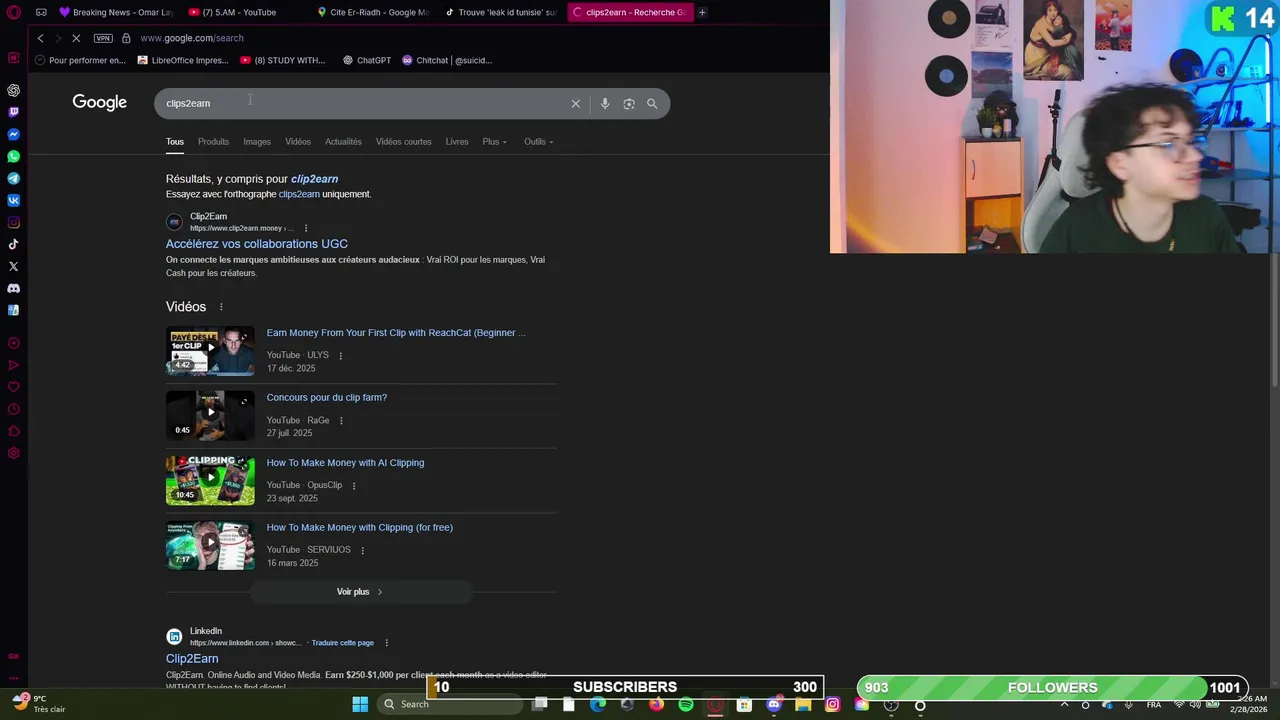Open Microsoft Edge from the taskbar
The height and width of the screenshot is (720, 1280).
[598, 705]
